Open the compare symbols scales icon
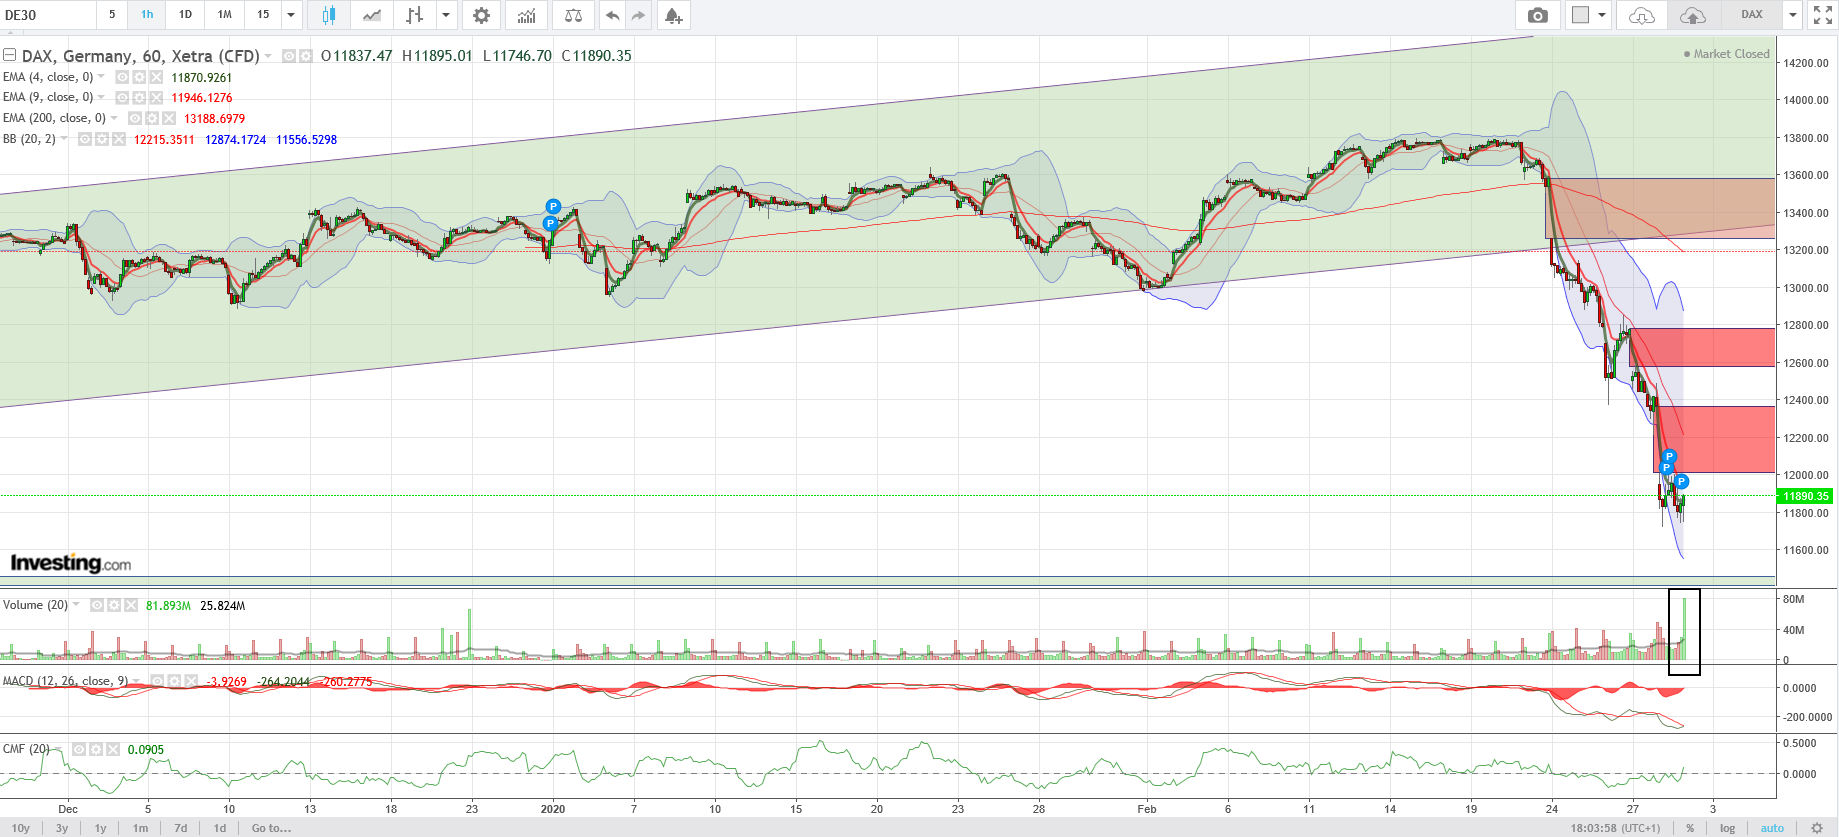 click(573, 15)
